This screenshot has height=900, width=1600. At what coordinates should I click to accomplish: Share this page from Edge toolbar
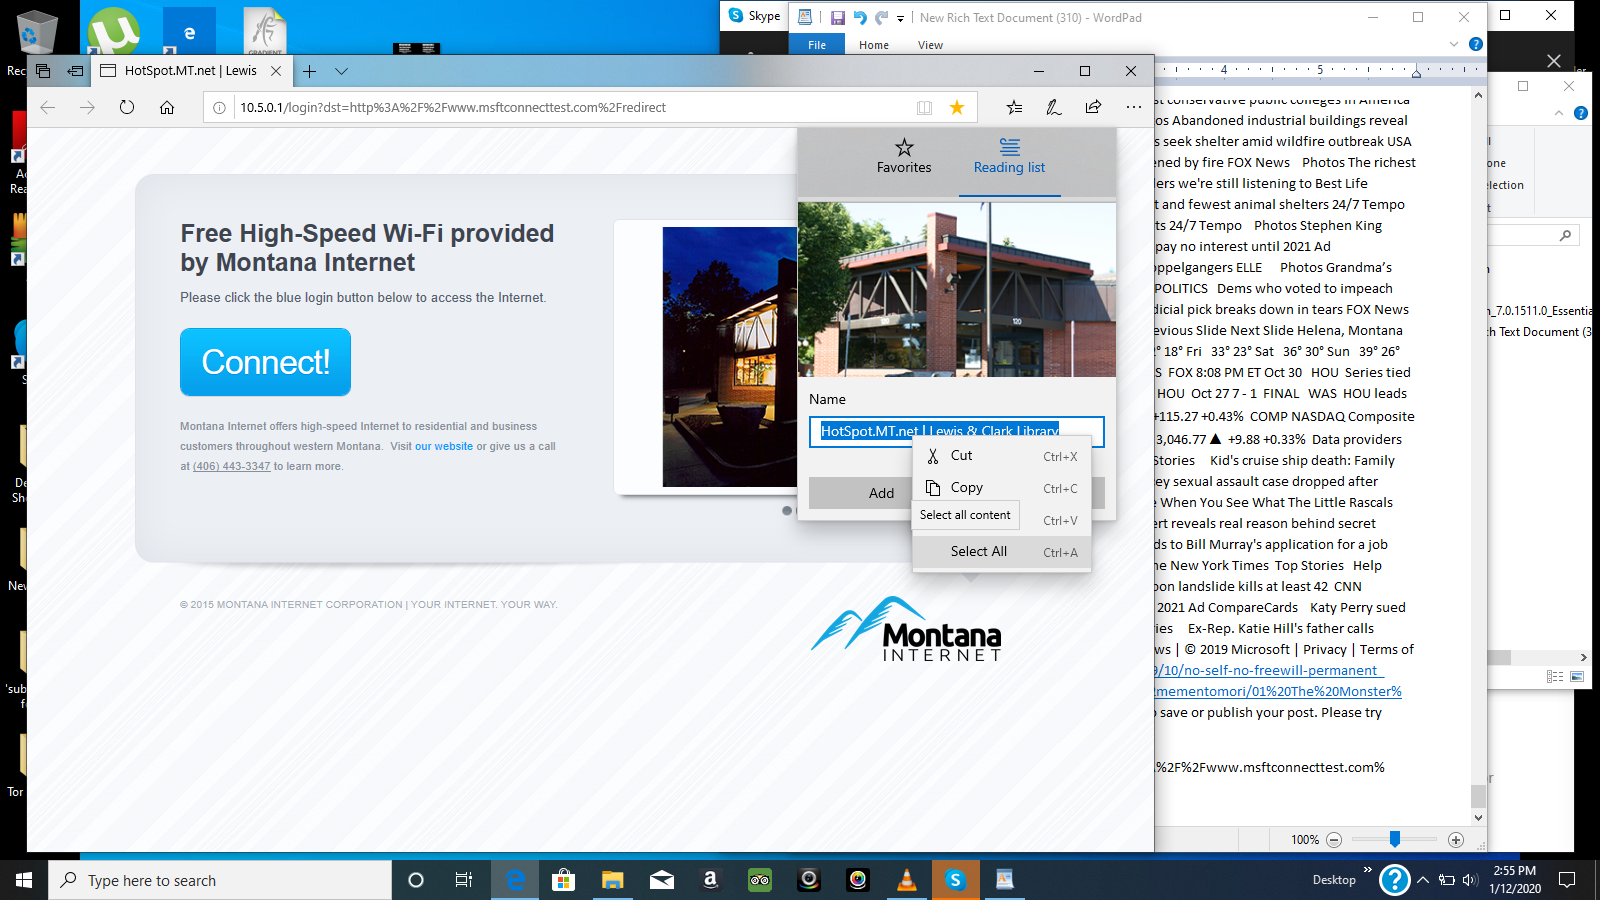point(1093,107)
